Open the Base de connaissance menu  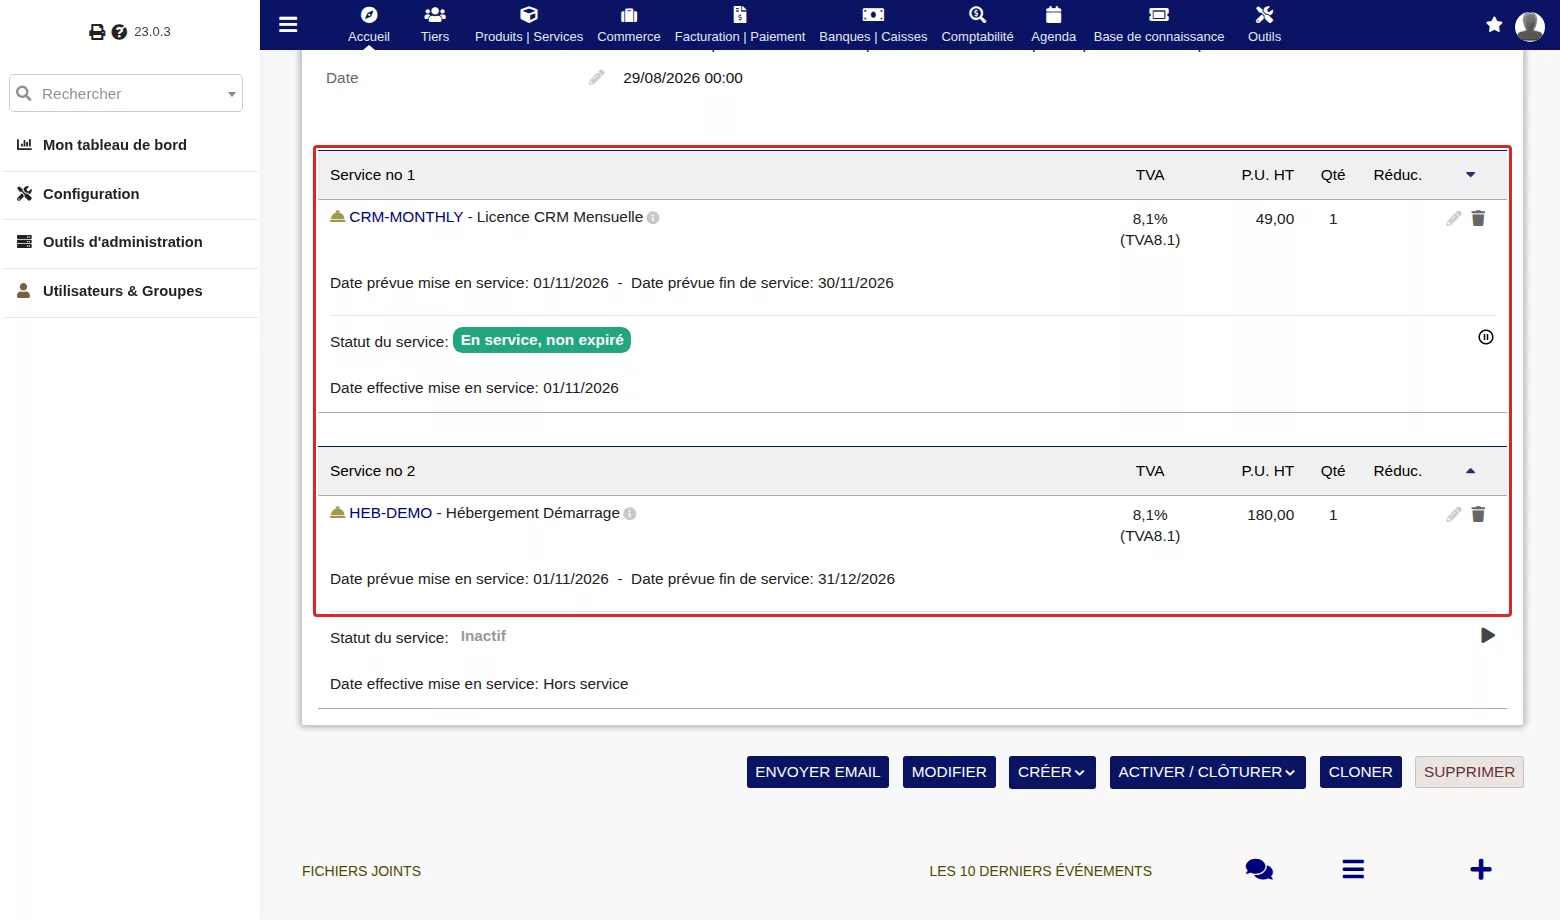tap(1159, 25)
